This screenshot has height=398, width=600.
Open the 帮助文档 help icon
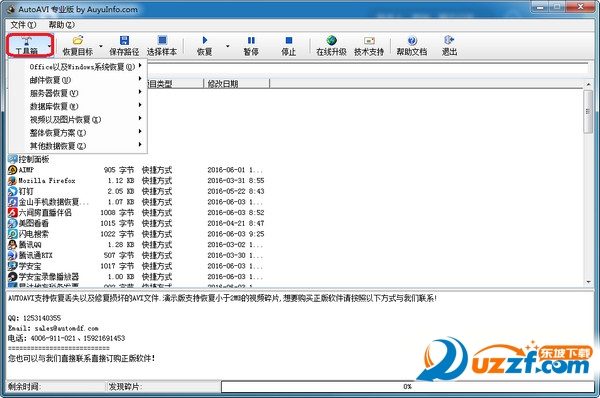[412, 40]
